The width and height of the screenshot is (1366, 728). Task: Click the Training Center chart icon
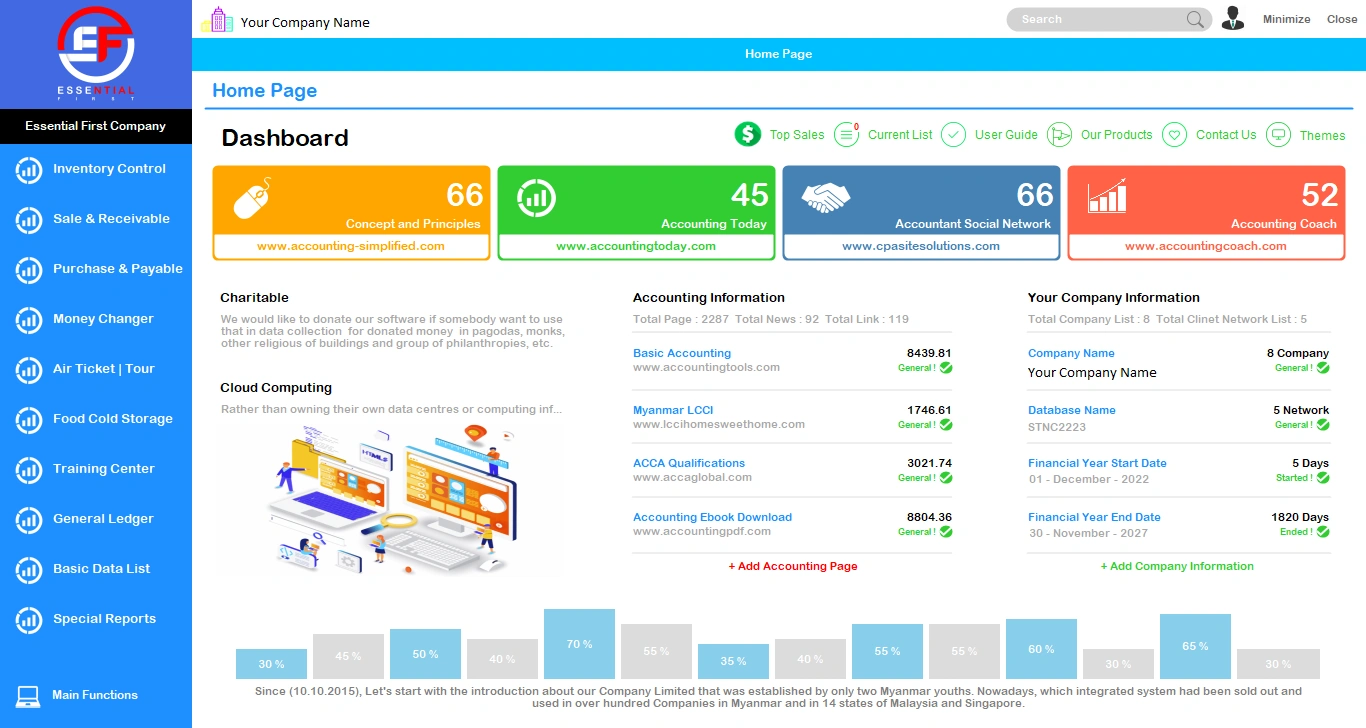(28, 470)
